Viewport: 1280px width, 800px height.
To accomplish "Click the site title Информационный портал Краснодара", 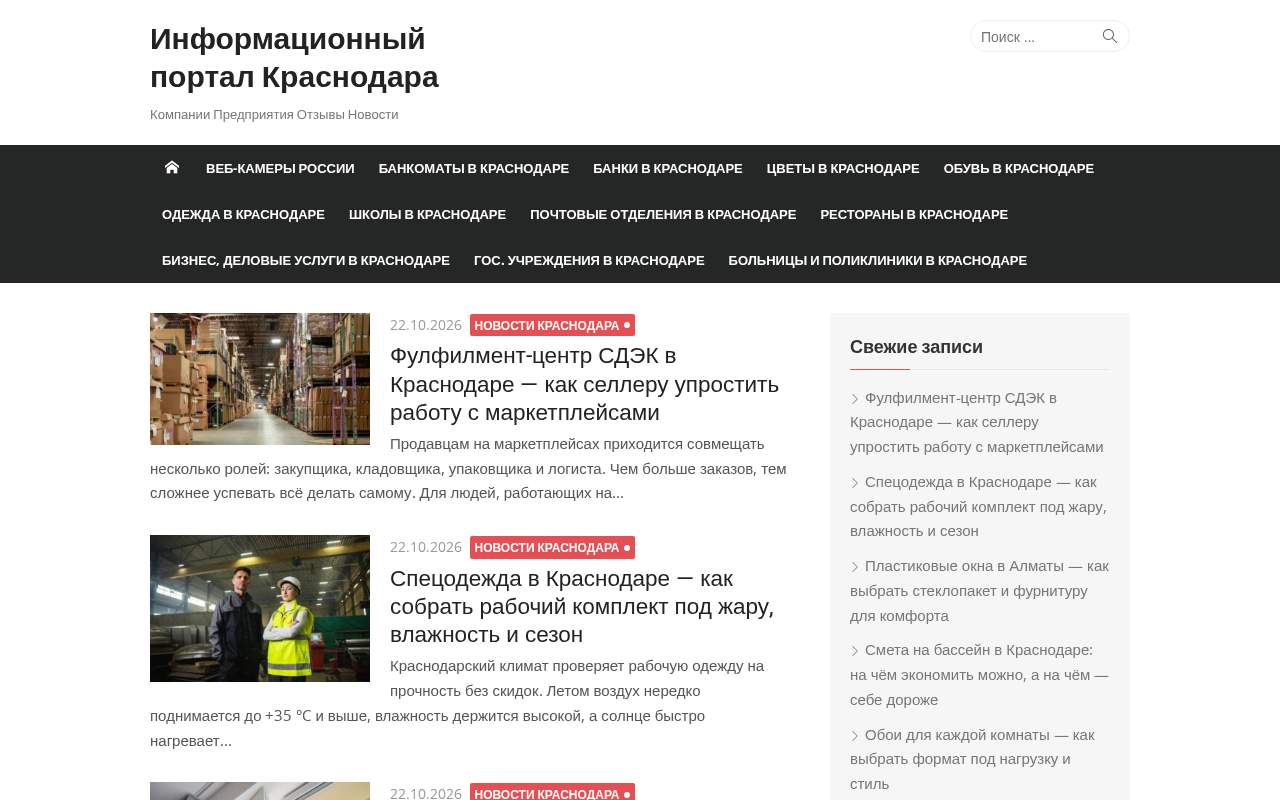I will (x=294, y=58).
